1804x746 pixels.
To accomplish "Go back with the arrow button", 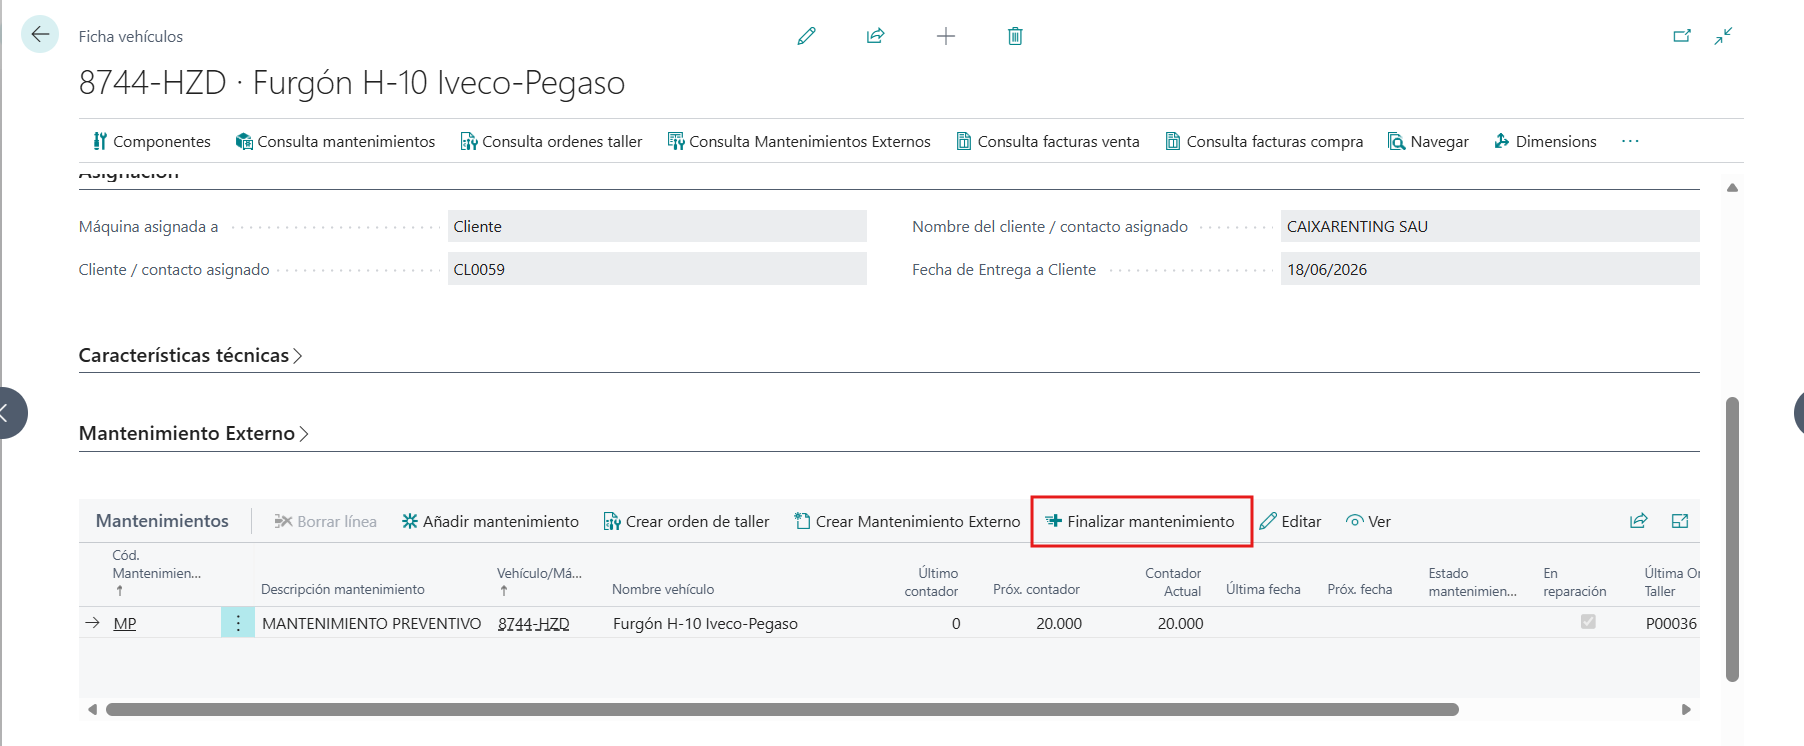I will (x=40, y=35).
